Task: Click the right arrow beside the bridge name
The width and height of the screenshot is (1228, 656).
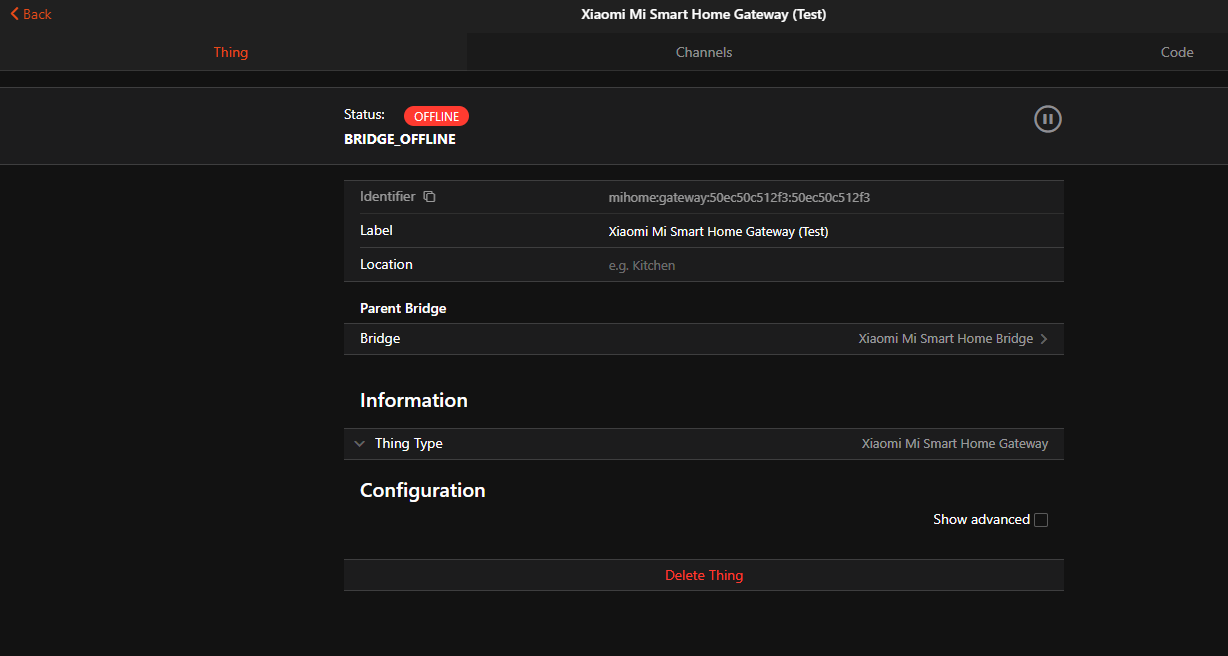Action: point(1044,339)
